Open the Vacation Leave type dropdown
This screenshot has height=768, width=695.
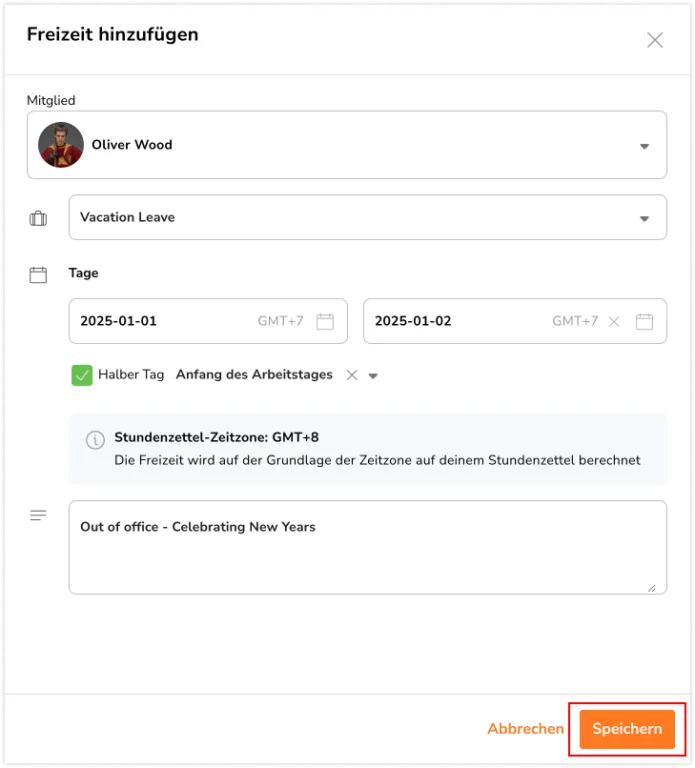(367, 217)
